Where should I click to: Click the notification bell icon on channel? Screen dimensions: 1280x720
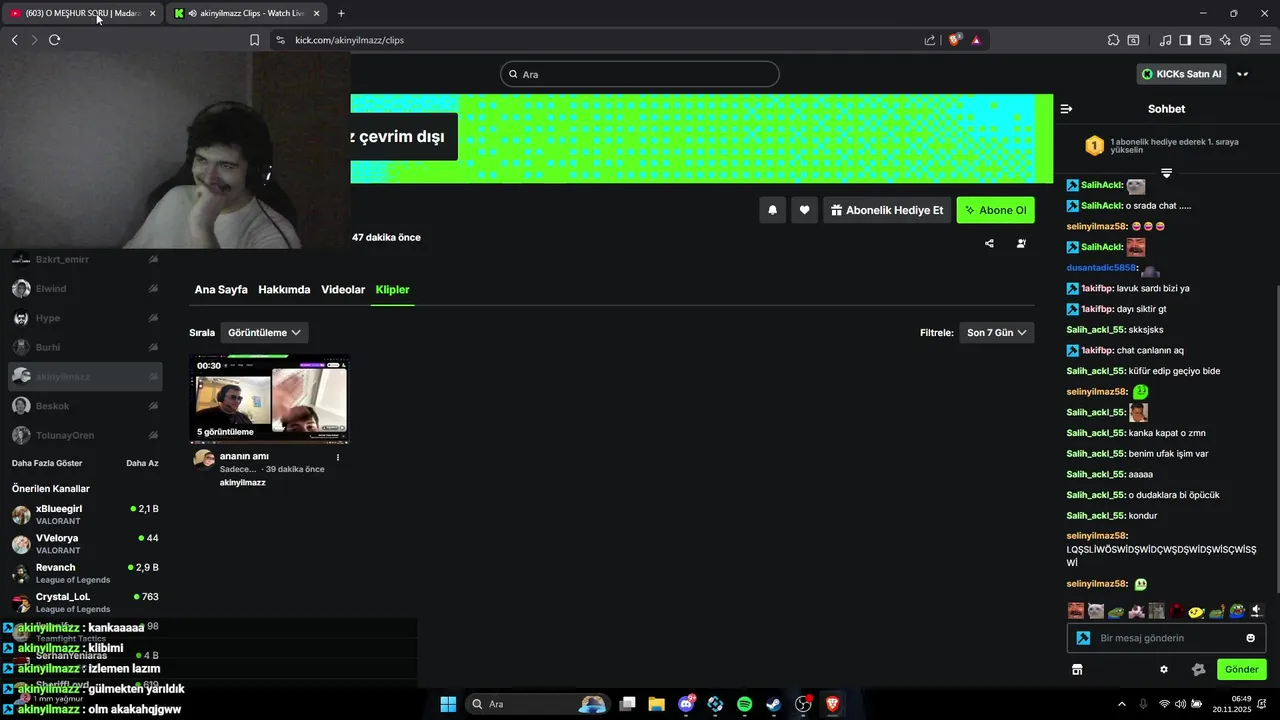coord(772,210)
